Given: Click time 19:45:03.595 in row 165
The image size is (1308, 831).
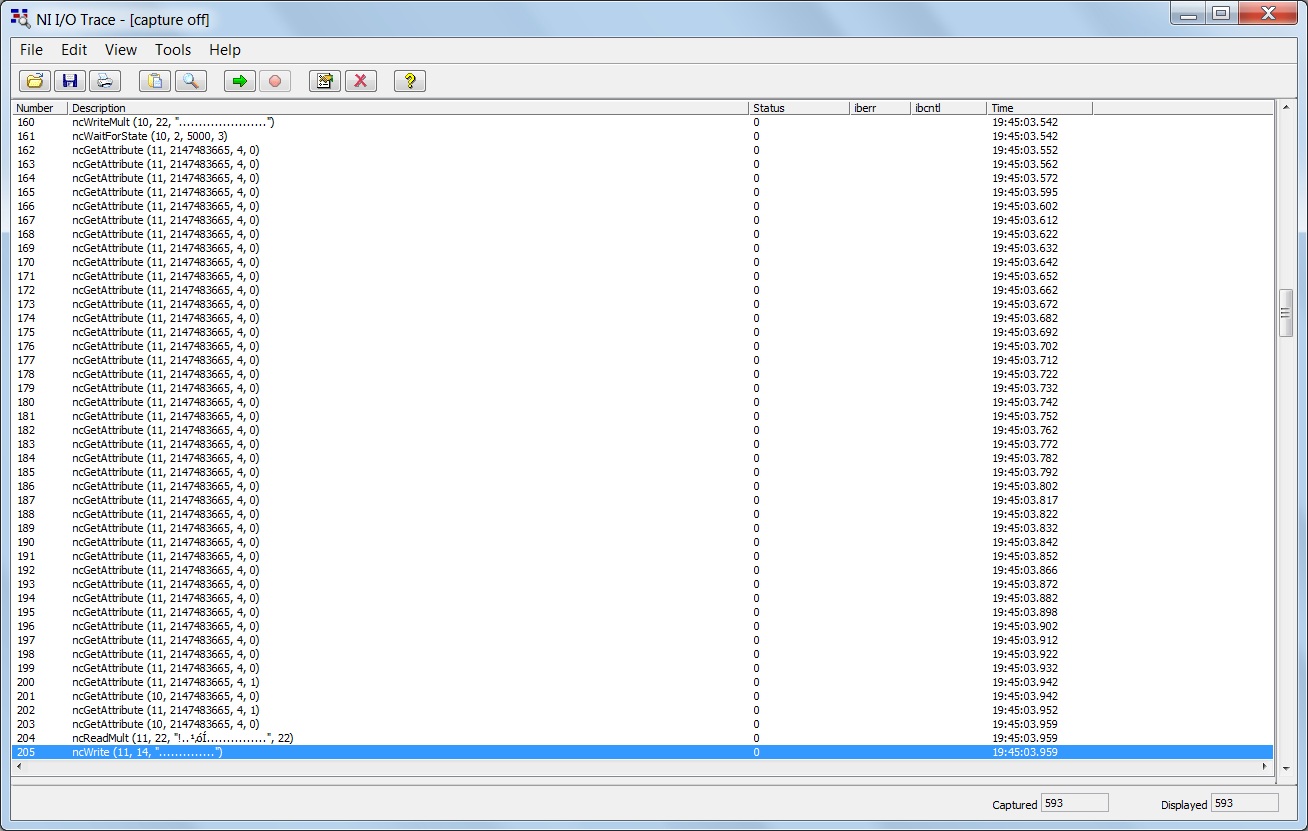Looking at the screenshot, I should (1025, 192).
